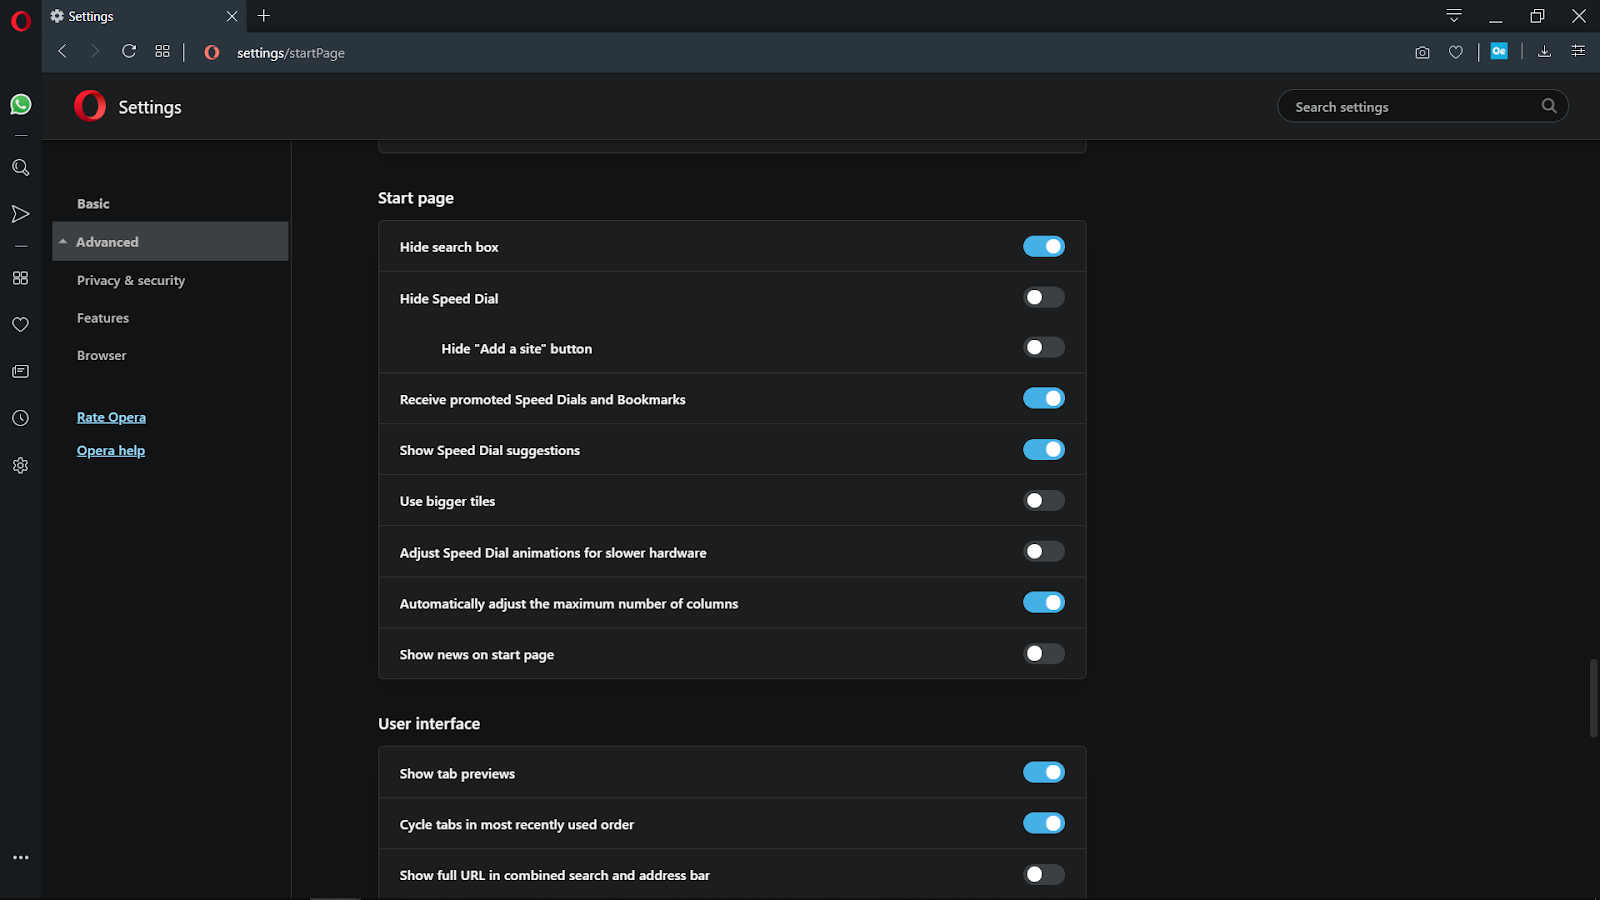Click the Search settings field
Viewport: 1600px width, 900px height.
coord(1410,107)
